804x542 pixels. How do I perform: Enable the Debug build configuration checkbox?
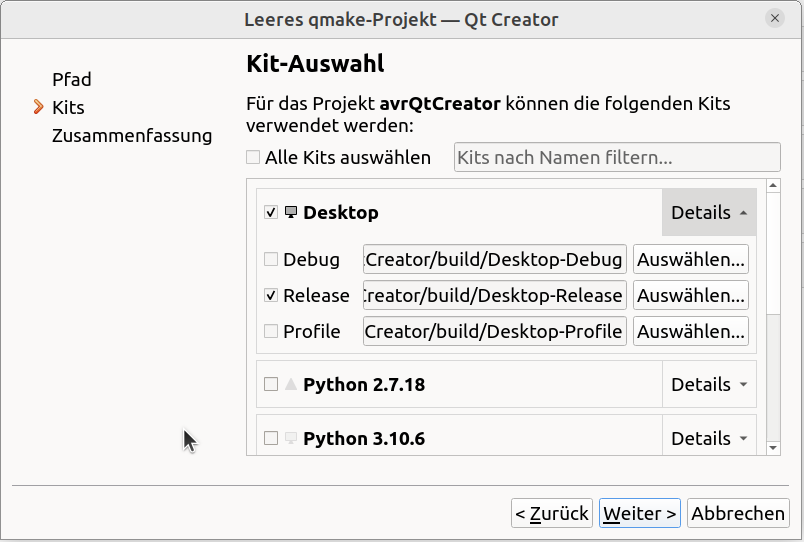pyautogui.click(x=271, y=259)
